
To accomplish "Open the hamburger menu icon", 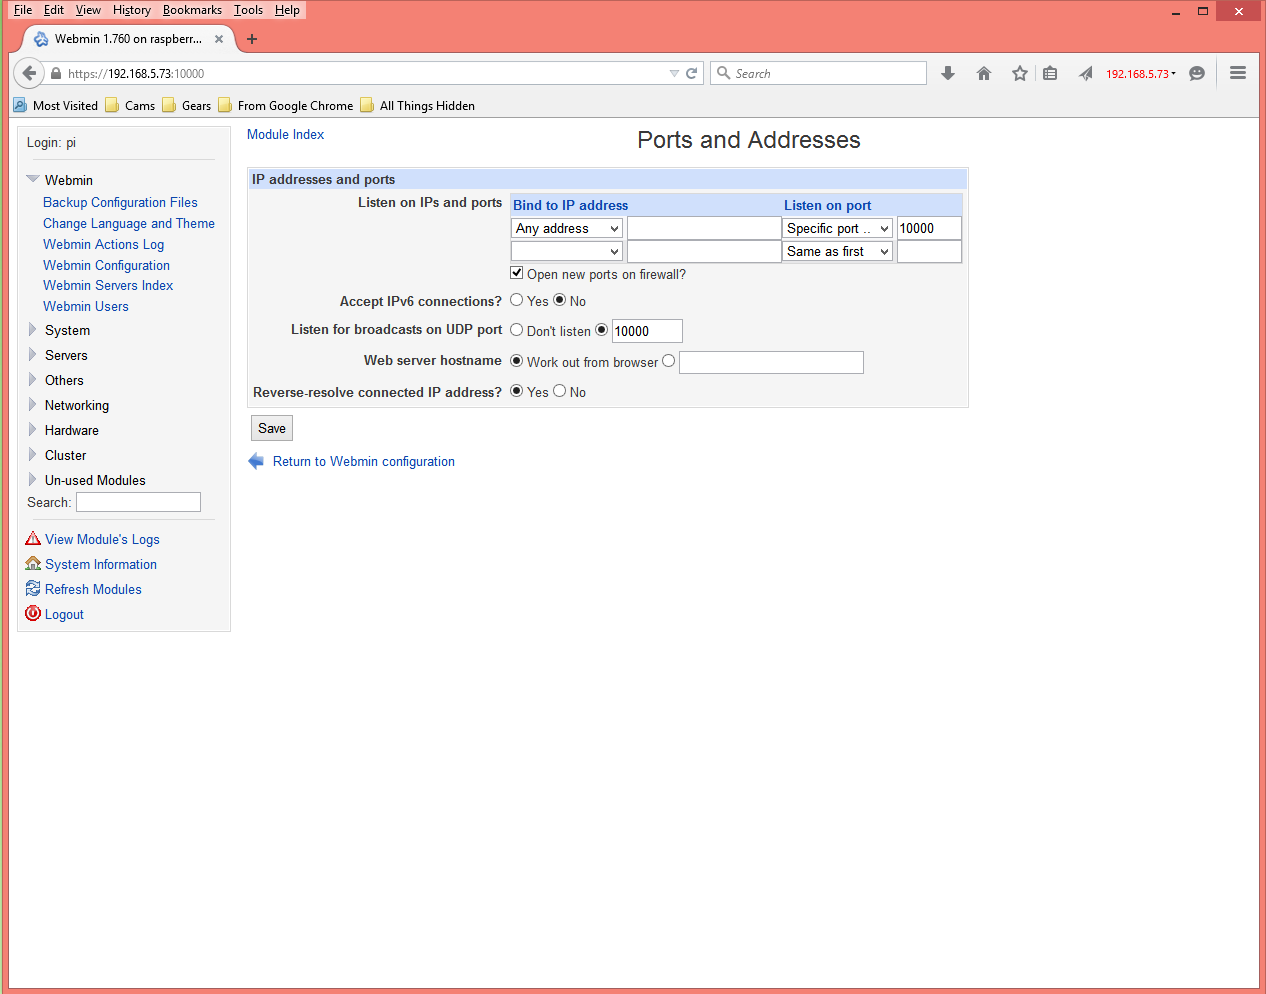I will click(x=1238, y=73).
